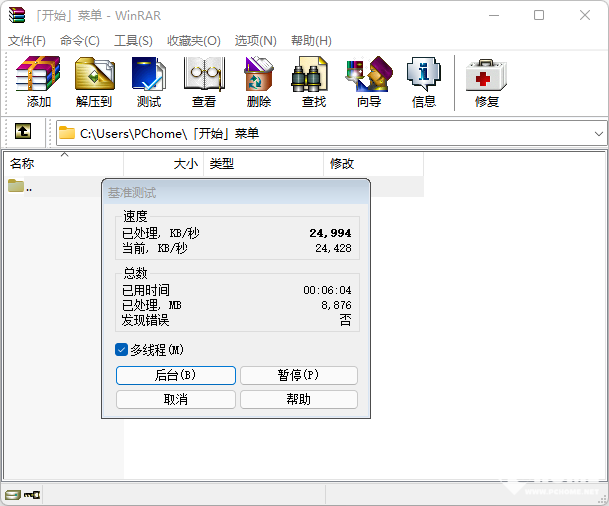Click the 00:06:04 elapsed time value
Viewport: 609px width, 506px height.
click(327, 290)
